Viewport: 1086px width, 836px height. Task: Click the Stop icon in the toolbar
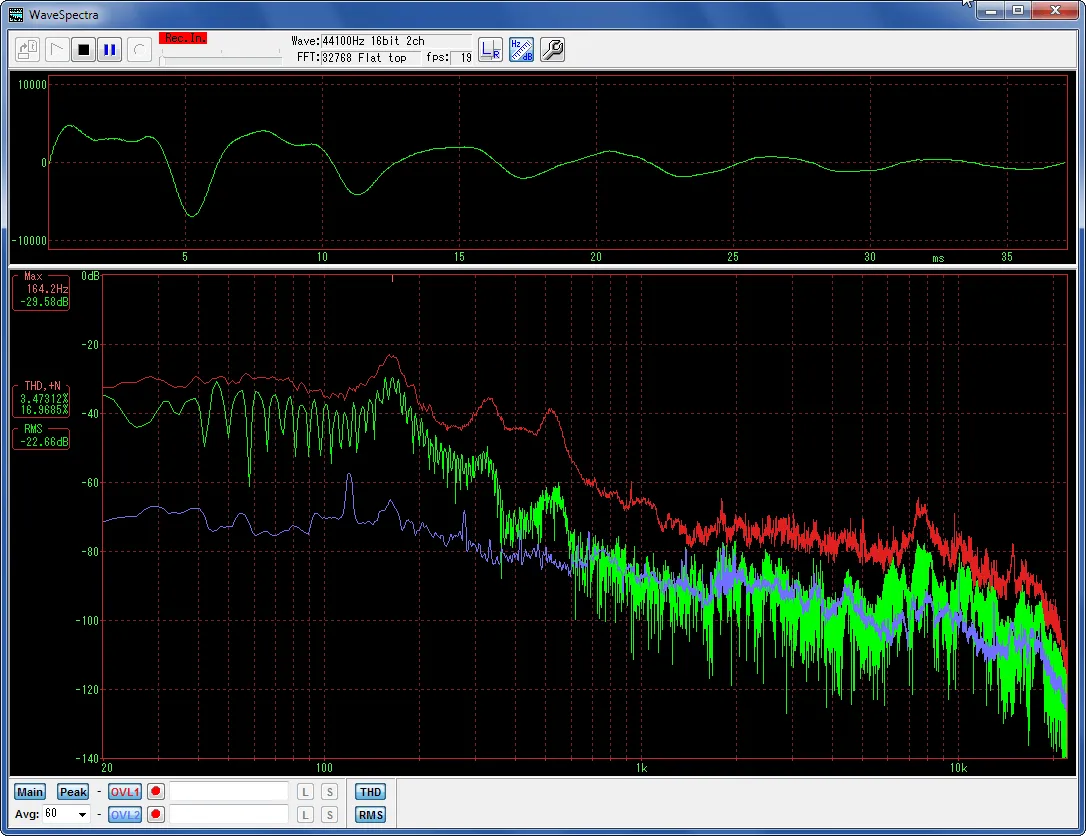pyautogui.click(x=83, y=49)
